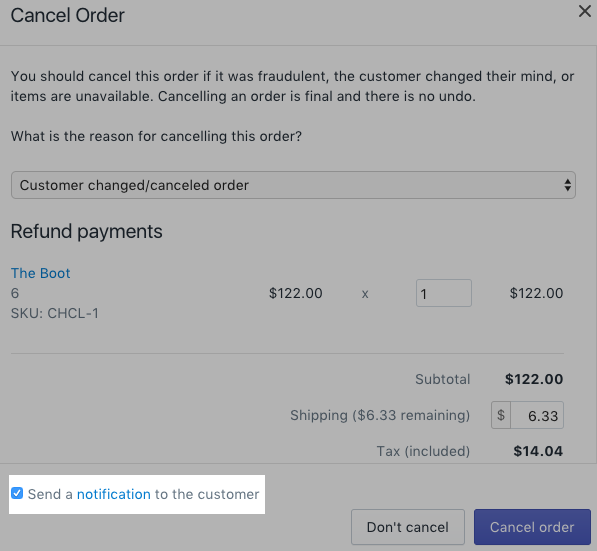Focus the quantity field showing 1
This screenshot has width=597, height=551.
(x=444, y=293)
